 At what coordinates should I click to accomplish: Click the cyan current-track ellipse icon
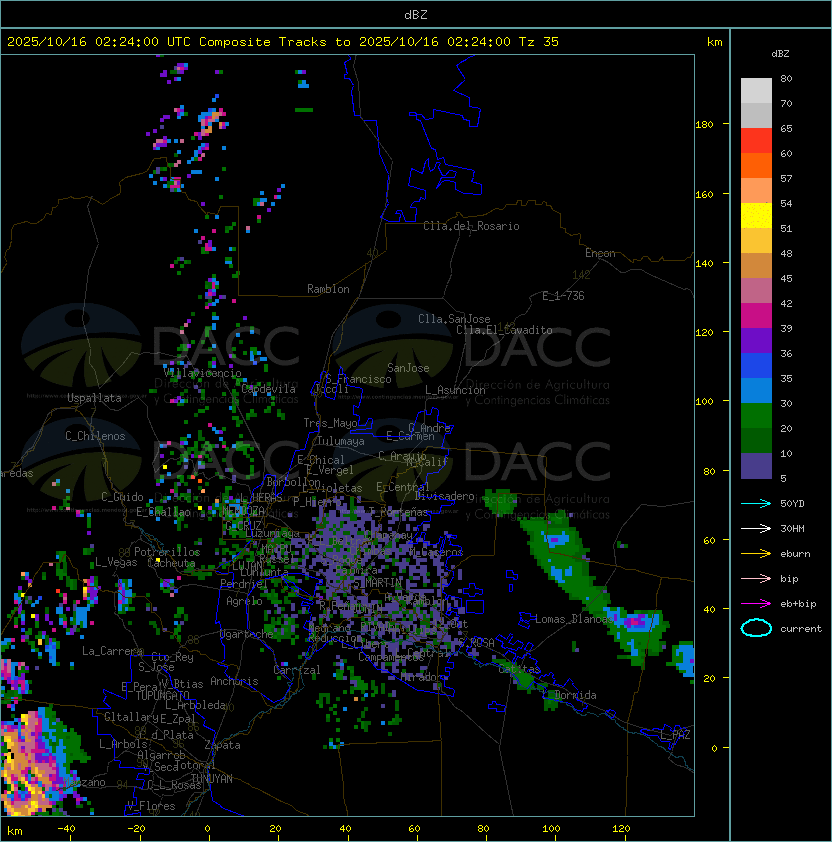756,628
